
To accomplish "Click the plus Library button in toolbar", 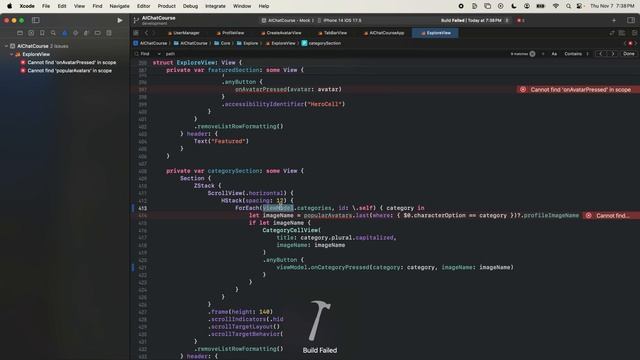I will coord(614,20).
